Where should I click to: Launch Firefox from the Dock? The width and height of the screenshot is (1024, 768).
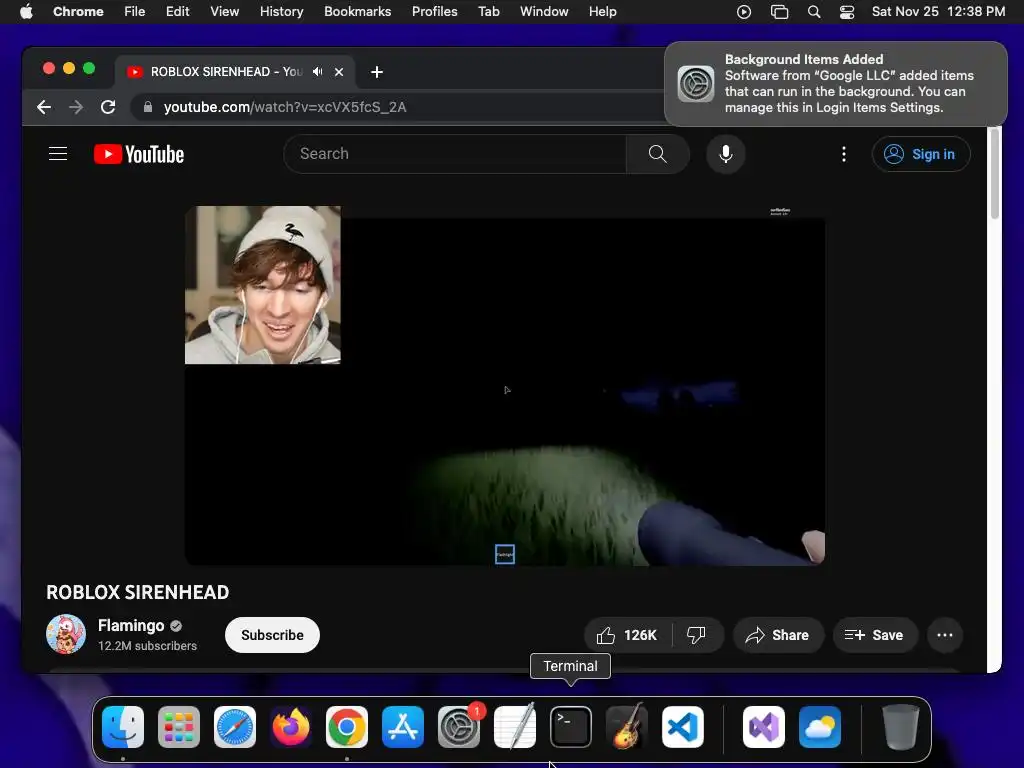pos(291,727)
